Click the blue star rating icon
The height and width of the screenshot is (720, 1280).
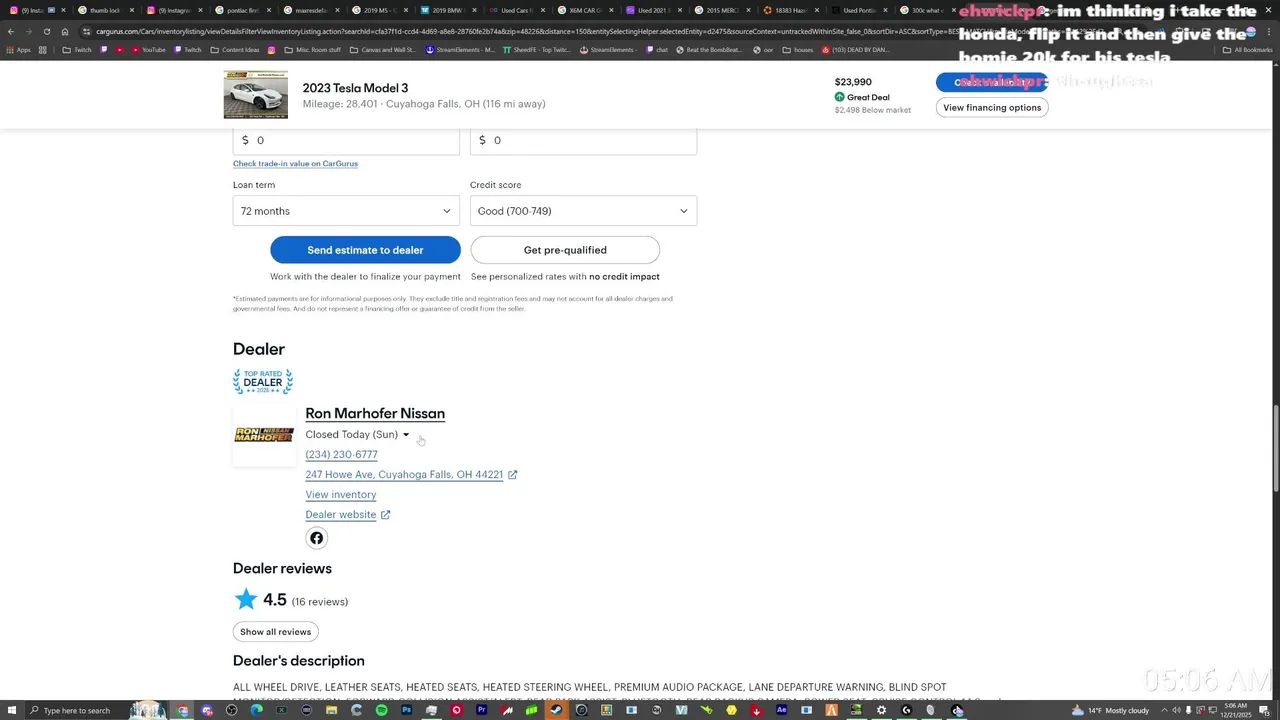click(246, 599)
